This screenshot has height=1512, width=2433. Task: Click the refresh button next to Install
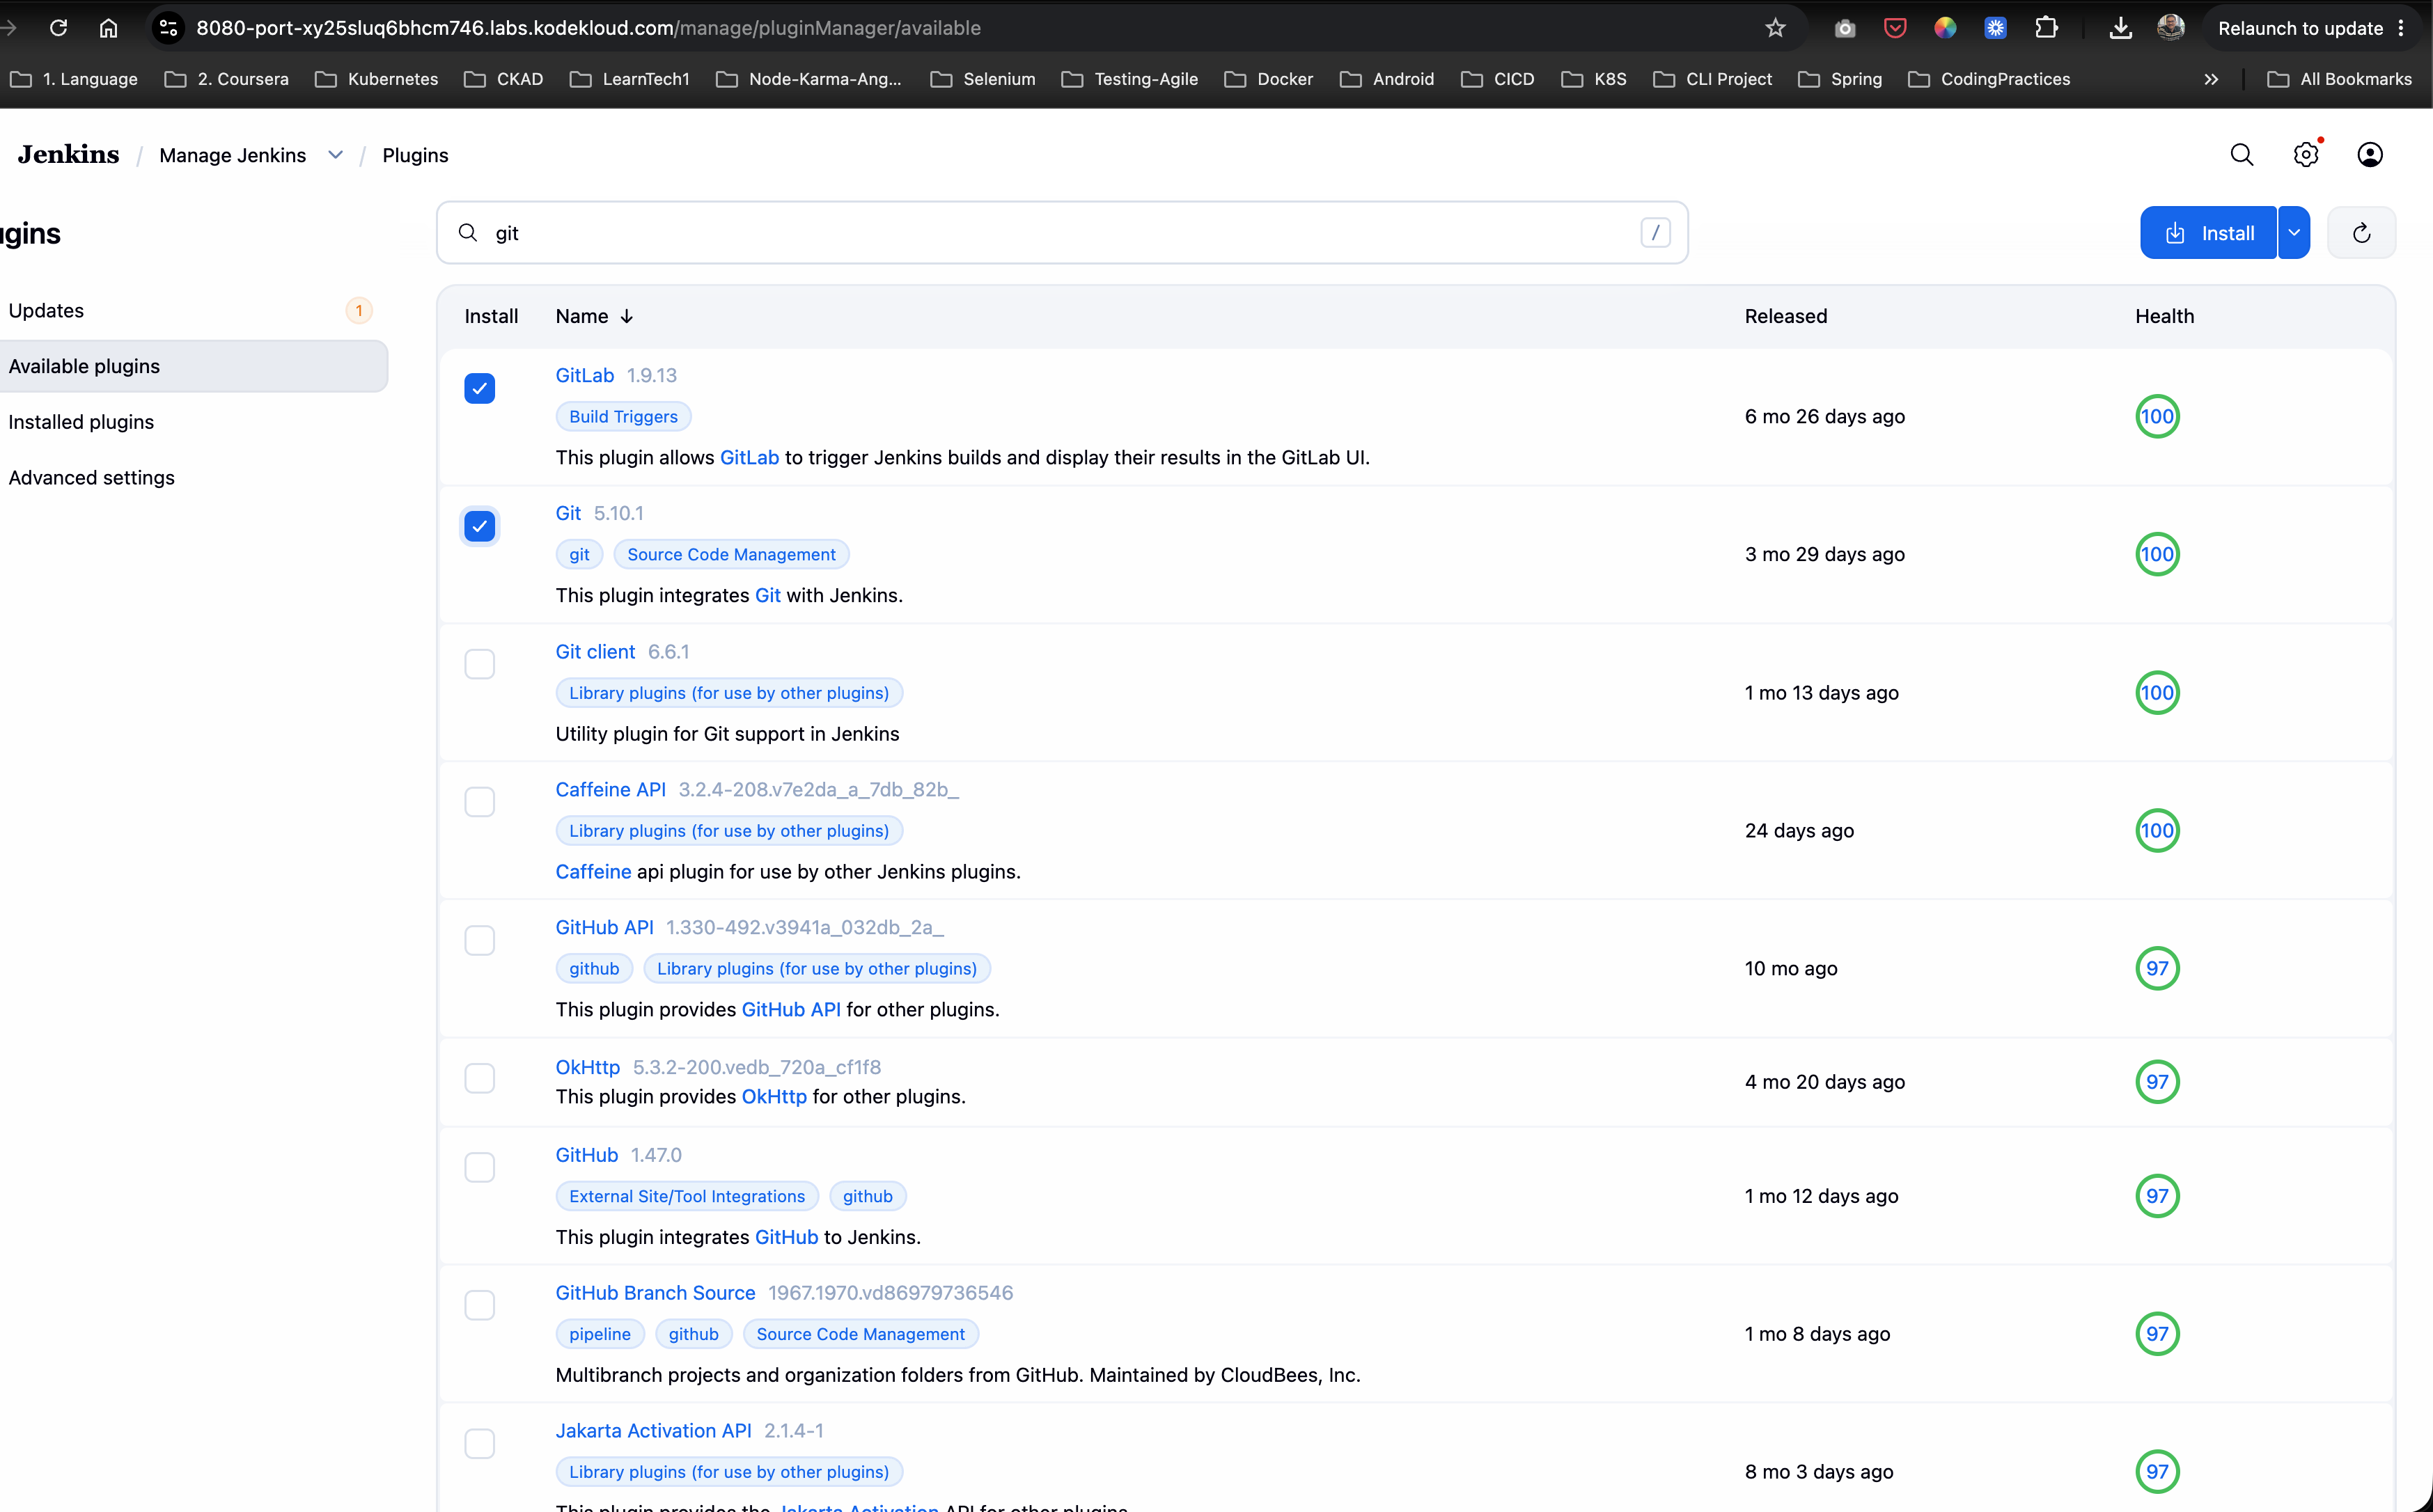pyautogui.click(x=2361, y=233)
